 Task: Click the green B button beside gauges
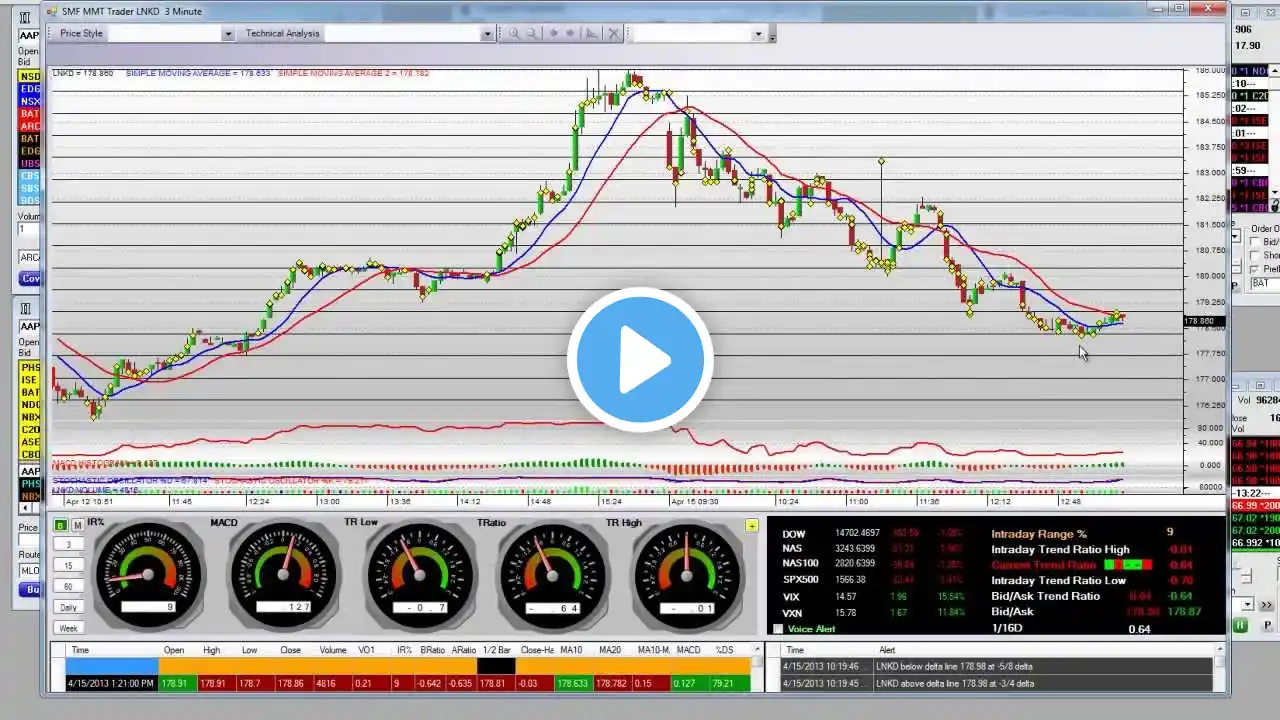pyautogui.click(x=61, y=525)
